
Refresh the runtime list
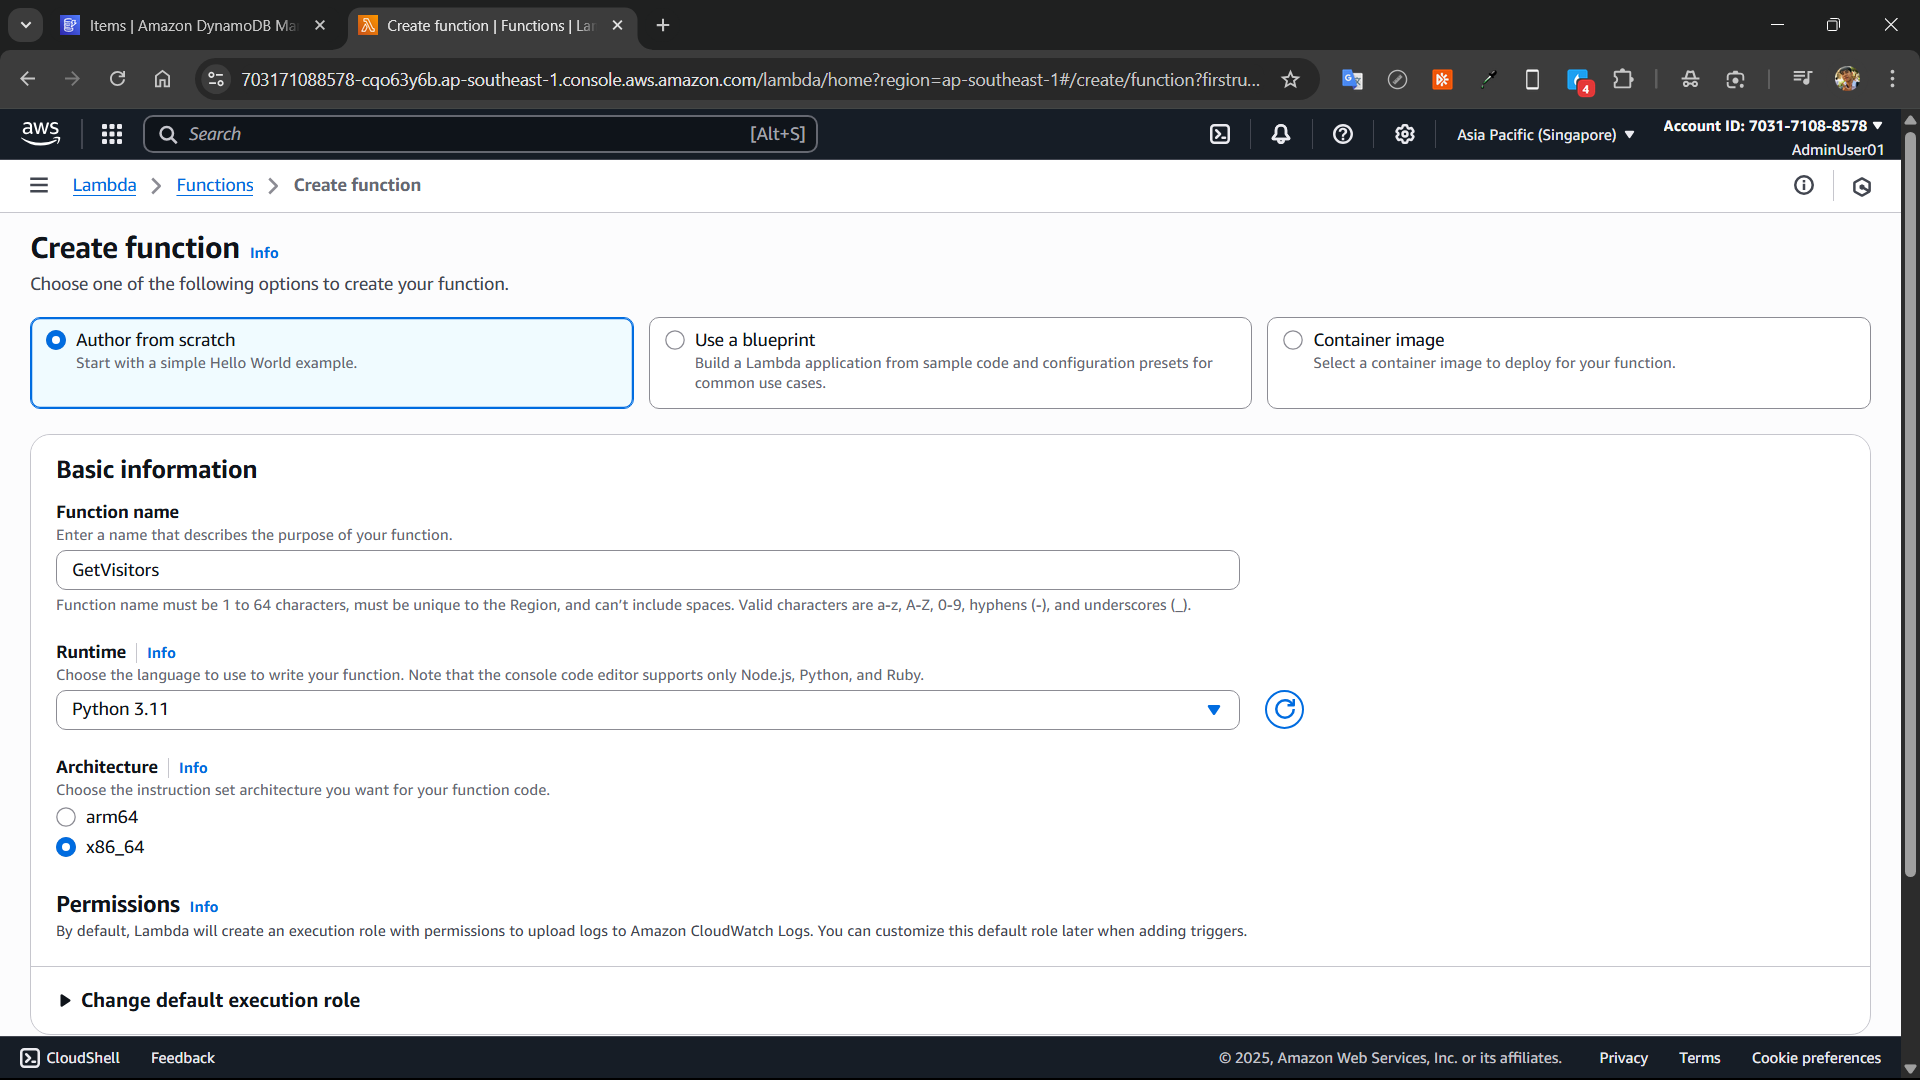pos(1284,710)
